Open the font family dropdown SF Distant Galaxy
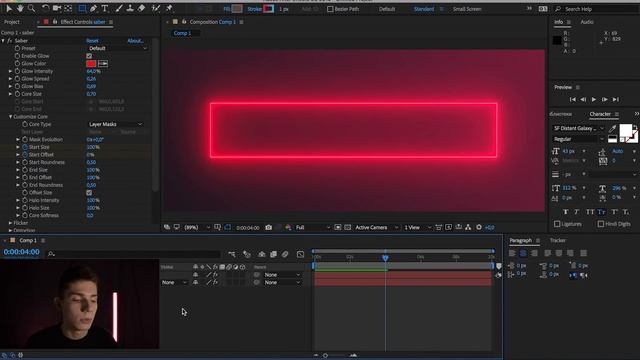The width and height of the screenshot is (640, 360). 578,128
